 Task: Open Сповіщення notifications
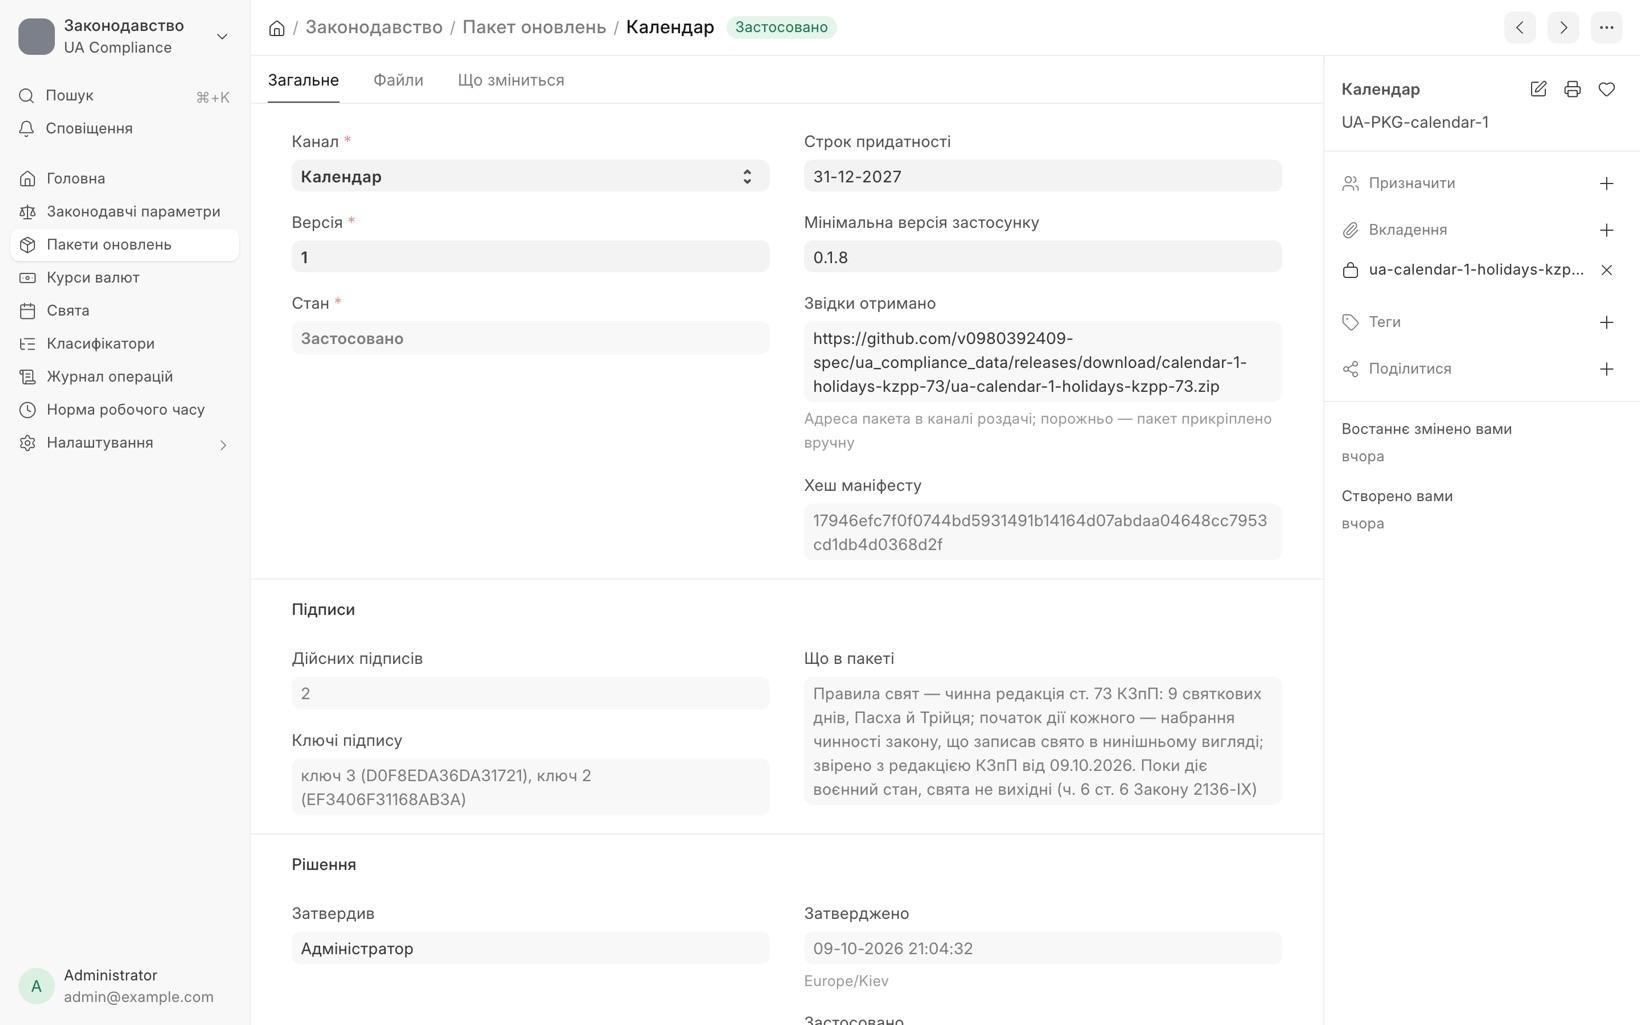[124, 129]
